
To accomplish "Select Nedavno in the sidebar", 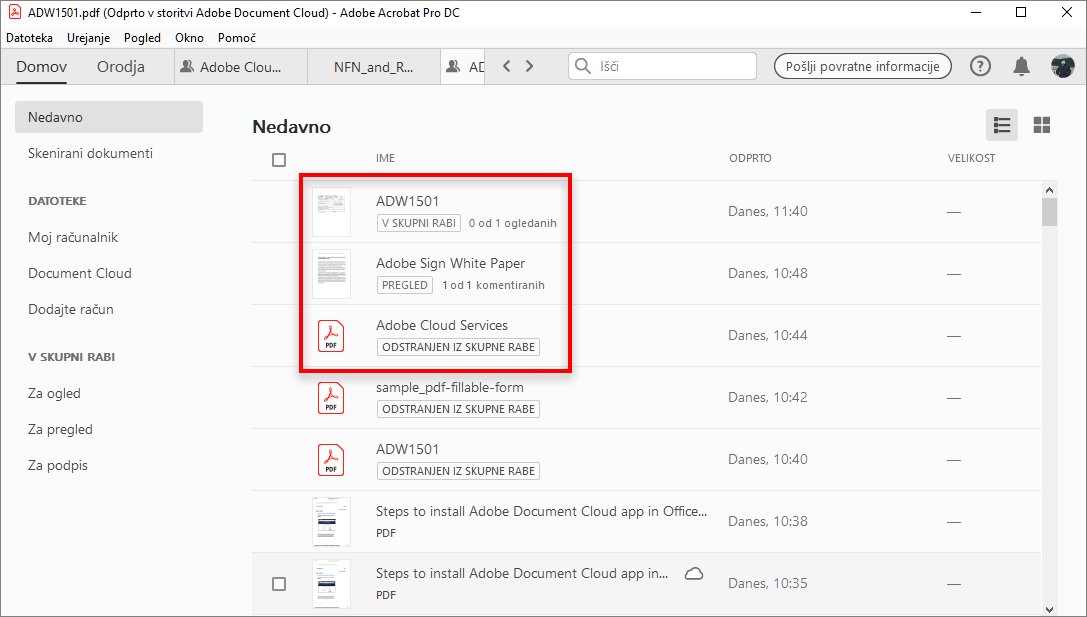I will coord(109,117).
